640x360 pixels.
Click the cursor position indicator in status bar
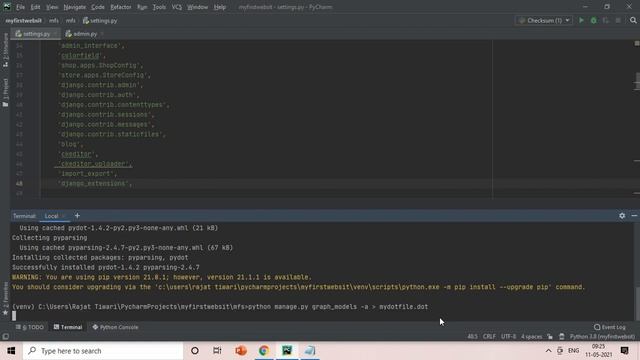coord(472,337)
